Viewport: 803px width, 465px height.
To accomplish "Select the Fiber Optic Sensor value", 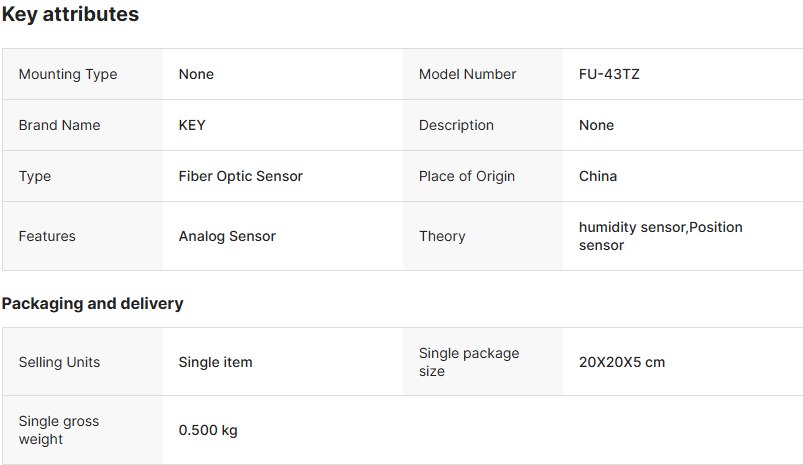I will point(240,176).
